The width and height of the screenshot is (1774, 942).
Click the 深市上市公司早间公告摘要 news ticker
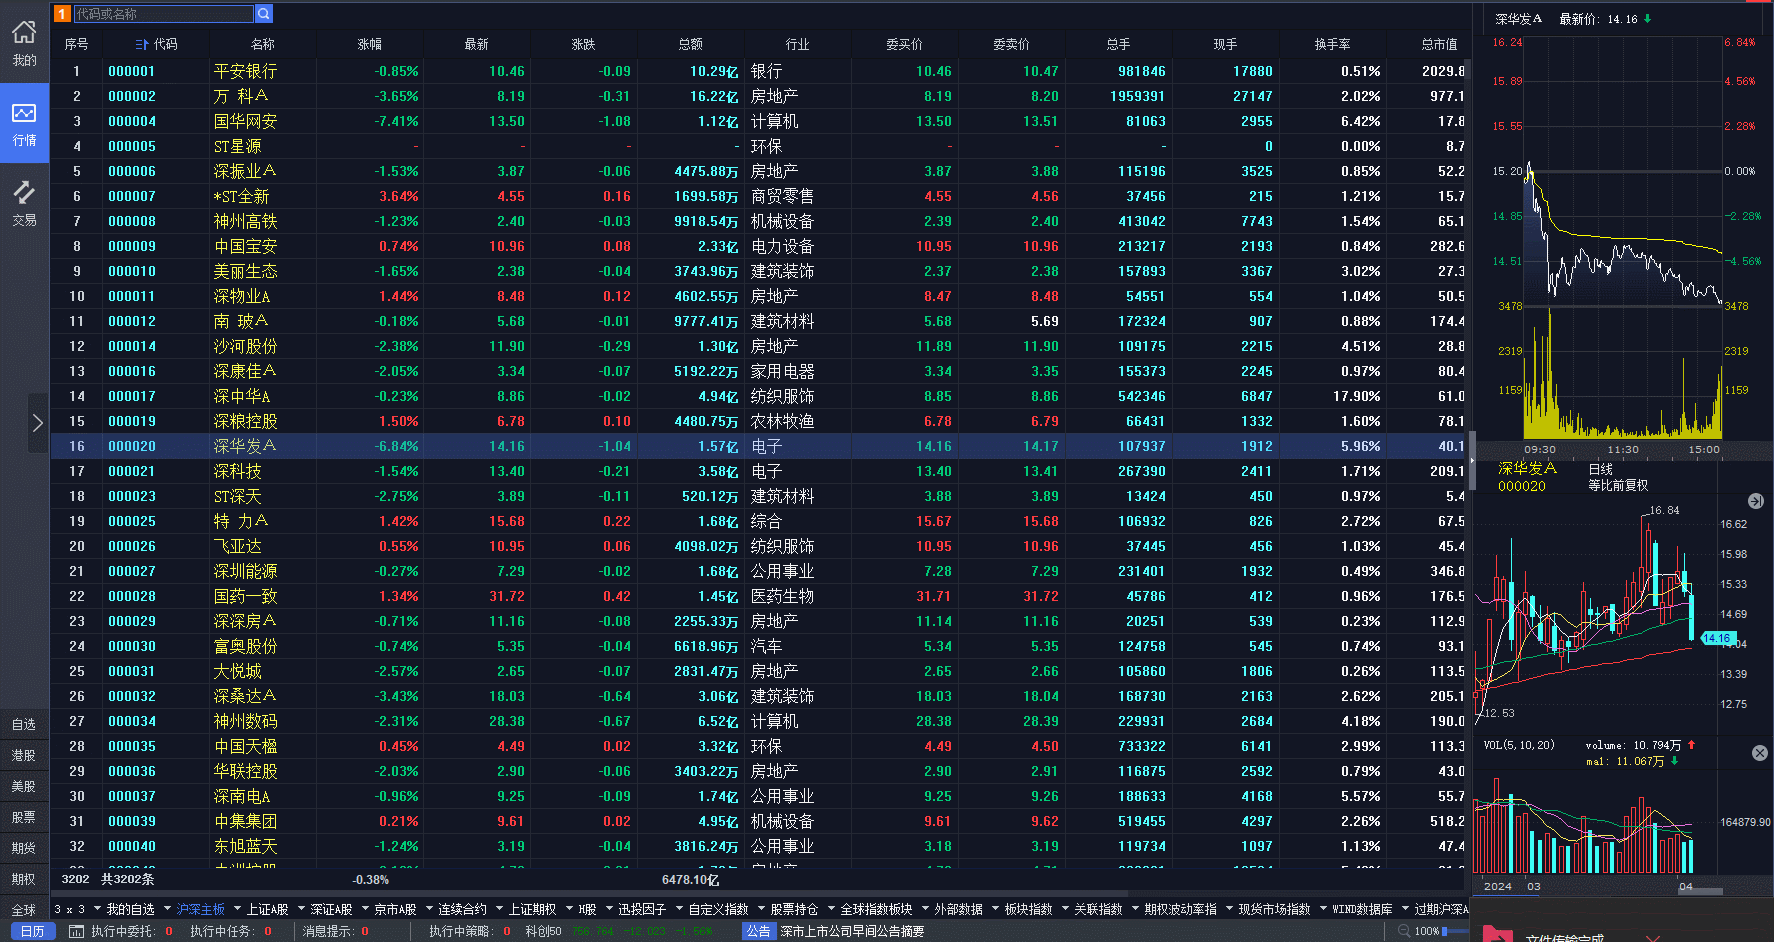pyautogui.click(x=852, y=931)
